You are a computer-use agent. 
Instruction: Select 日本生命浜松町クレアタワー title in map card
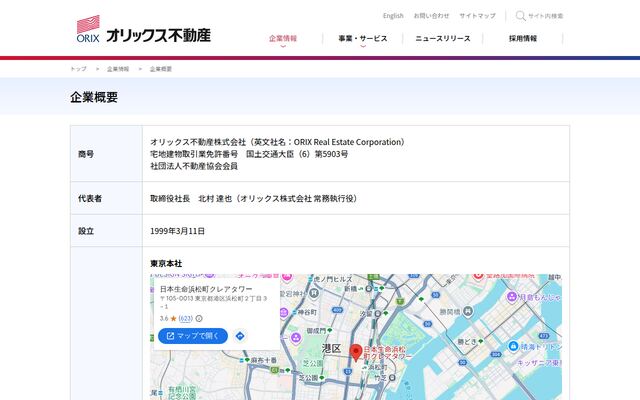(x=206, y=289)
